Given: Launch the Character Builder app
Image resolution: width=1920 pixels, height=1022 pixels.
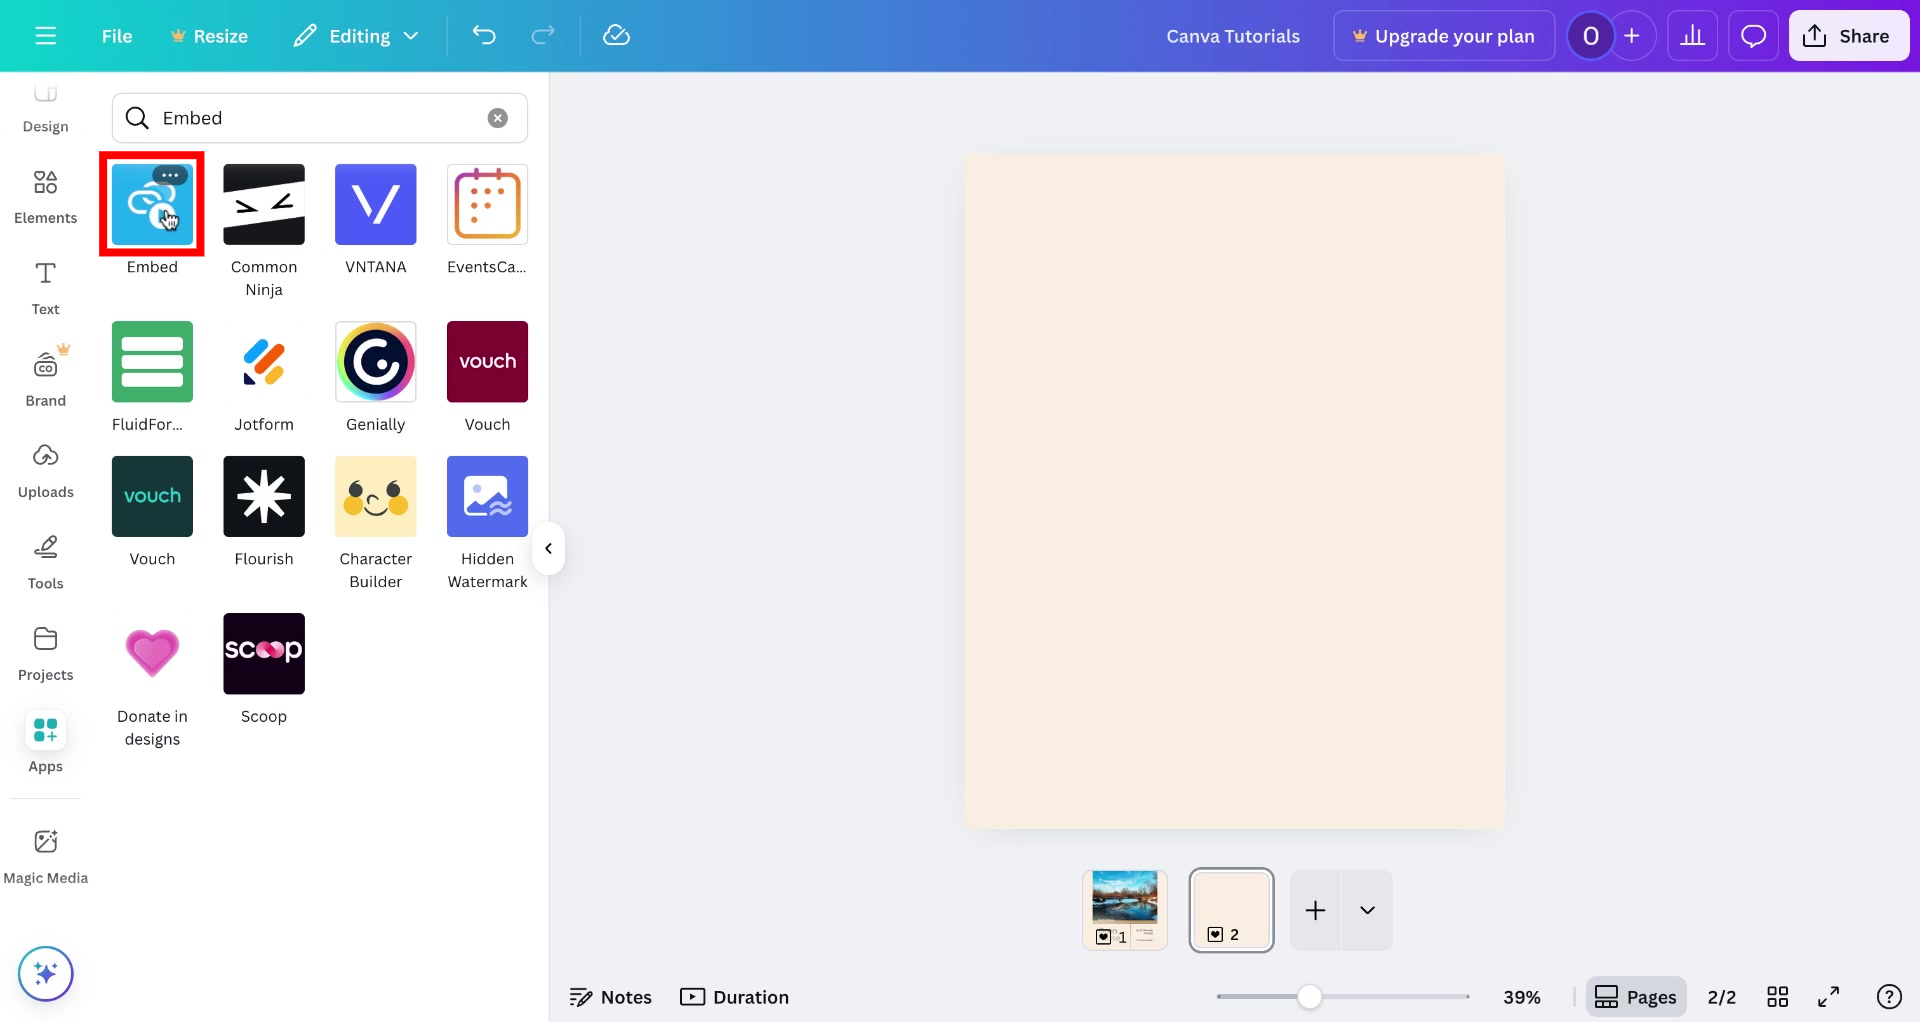Looking at the screenshot, I should click(x=375, y=495).
